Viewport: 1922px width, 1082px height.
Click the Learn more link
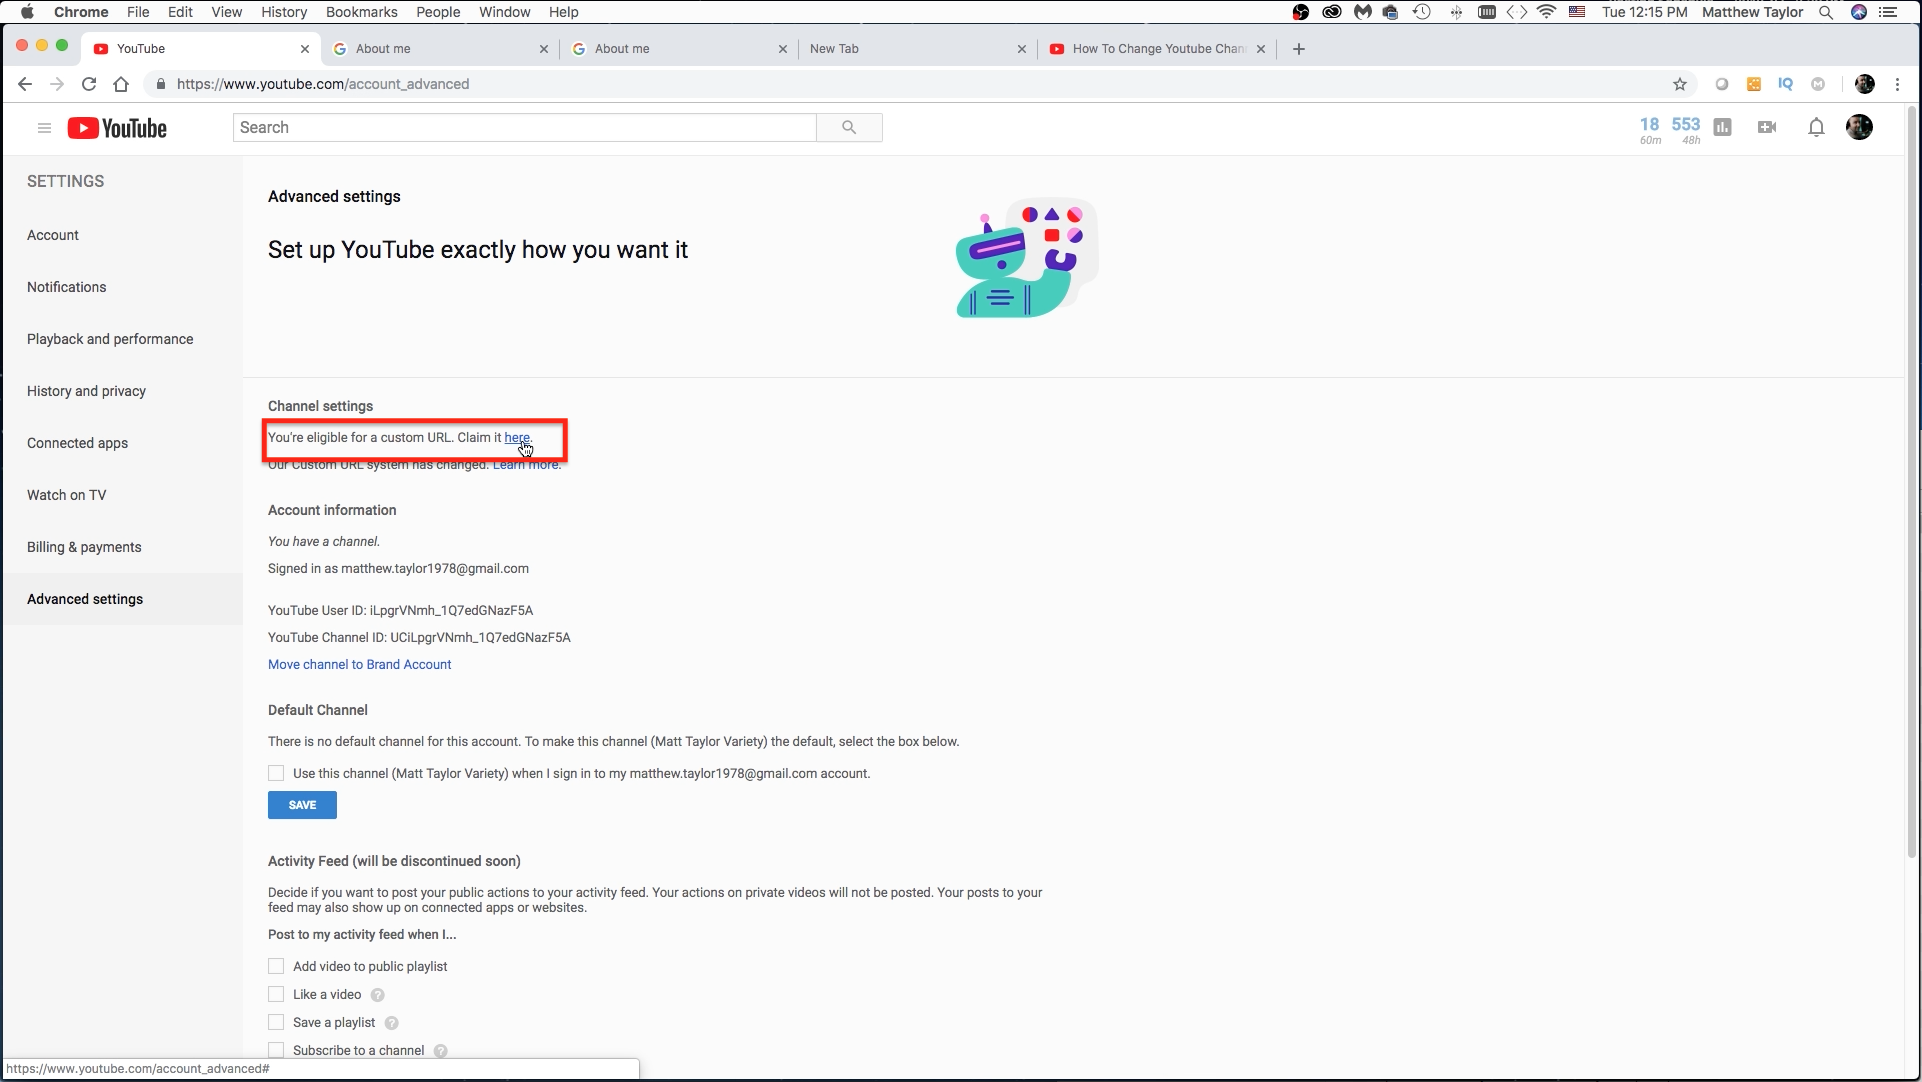tap(526, 464)
